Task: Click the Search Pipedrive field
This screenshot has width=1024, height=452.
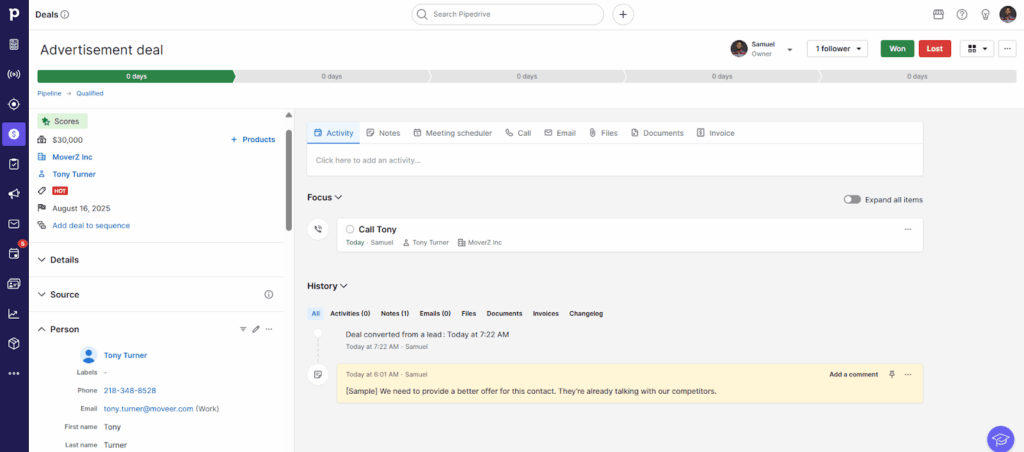Action: click(507, 14)
